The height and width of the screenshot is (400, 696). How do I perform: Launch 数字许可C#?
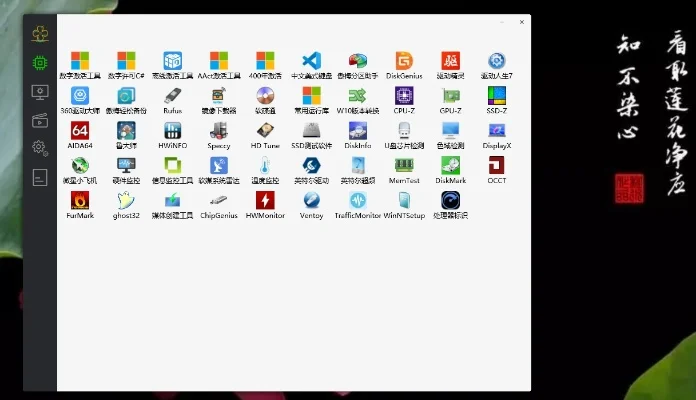(126, 66)
